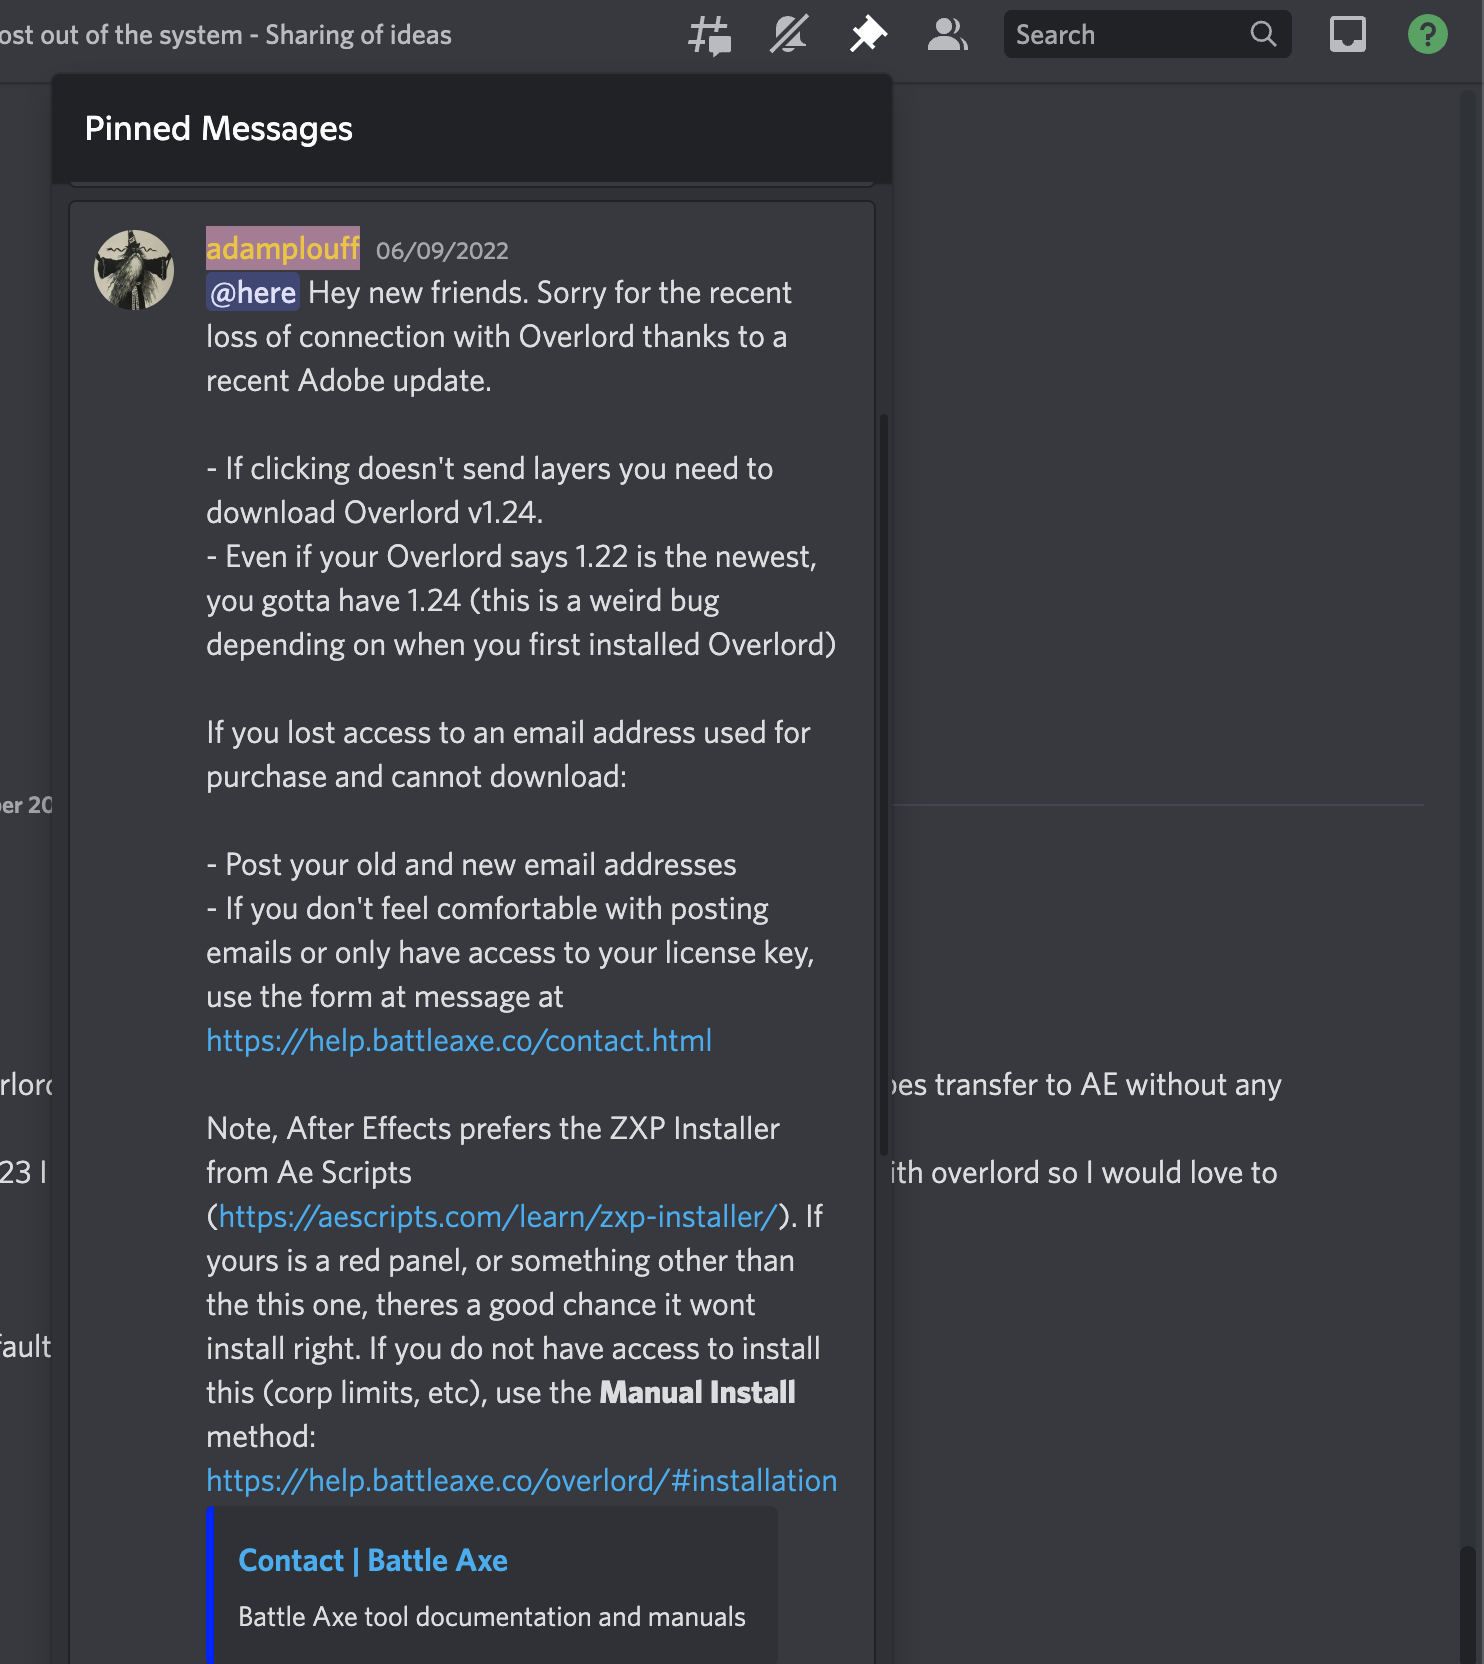The height and width of the screenshot is (1664, 1484).
Task: Click the search magnifier icon
Action: pos(1263,33)
